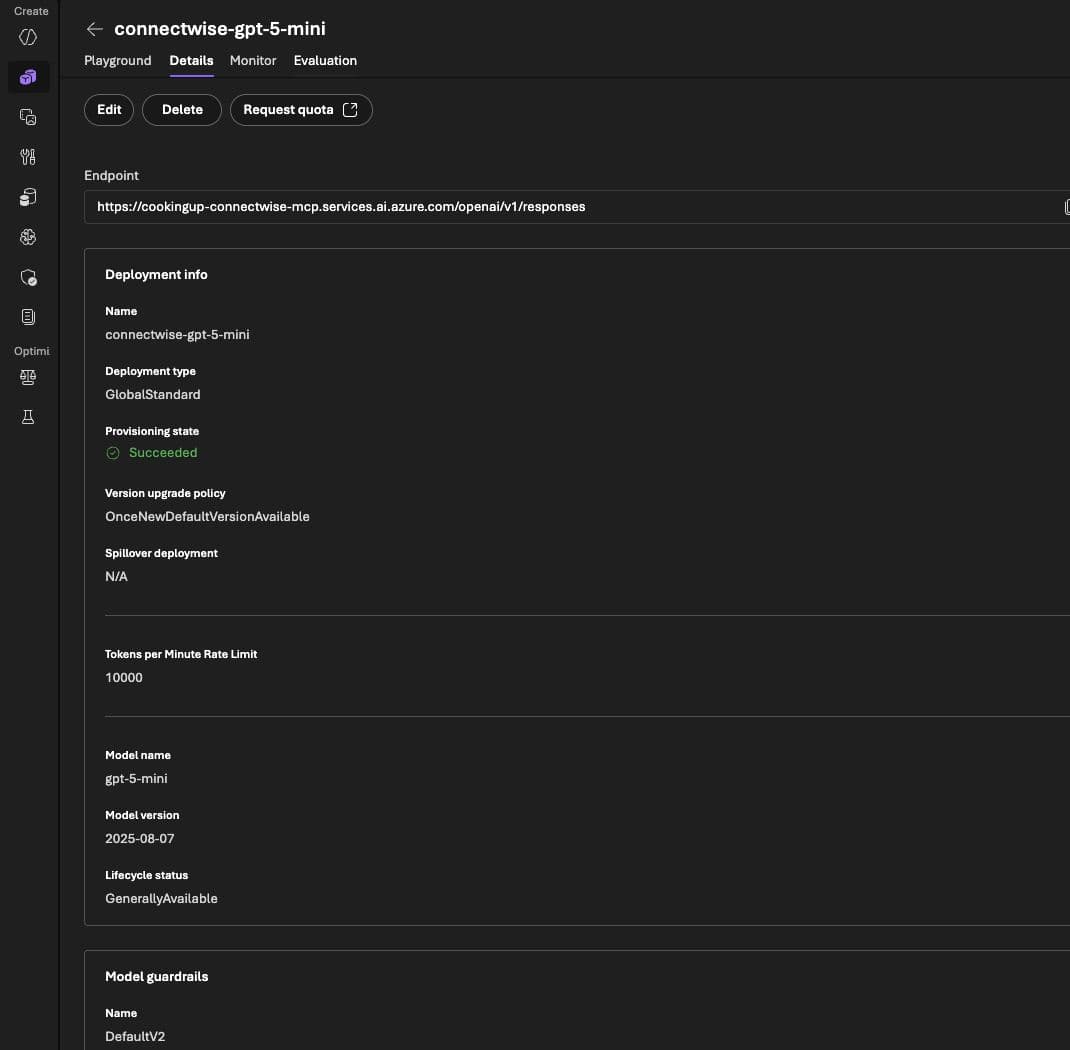The image size is (1070, 1050).
Task: Open the balance scale icon under Optimize
Action: (28, 377)
